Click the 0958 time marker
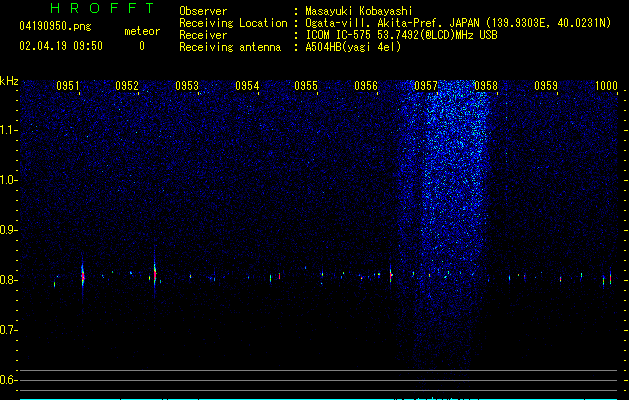The image size is (629, 400). 486,85
